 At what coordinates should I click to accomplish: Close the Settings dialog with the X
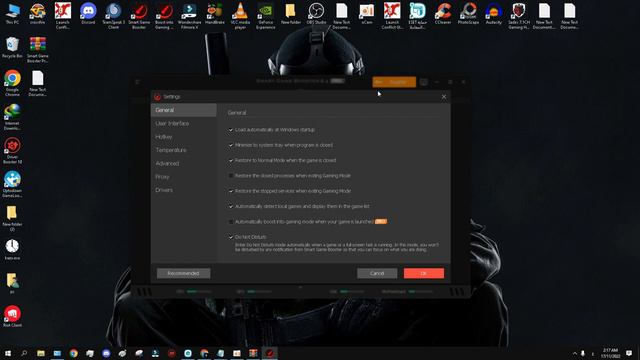point(444,97)
